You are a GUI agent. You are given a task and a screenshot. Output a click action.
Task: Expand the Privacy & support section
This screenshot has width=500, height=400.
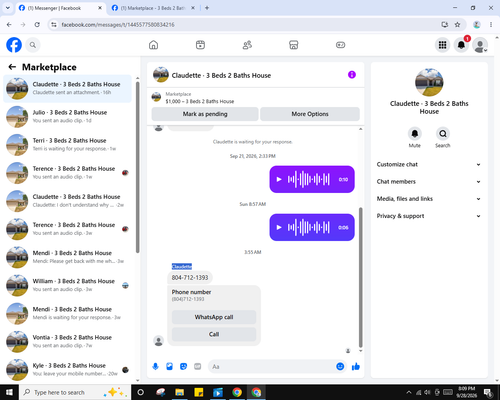[429, 216]
